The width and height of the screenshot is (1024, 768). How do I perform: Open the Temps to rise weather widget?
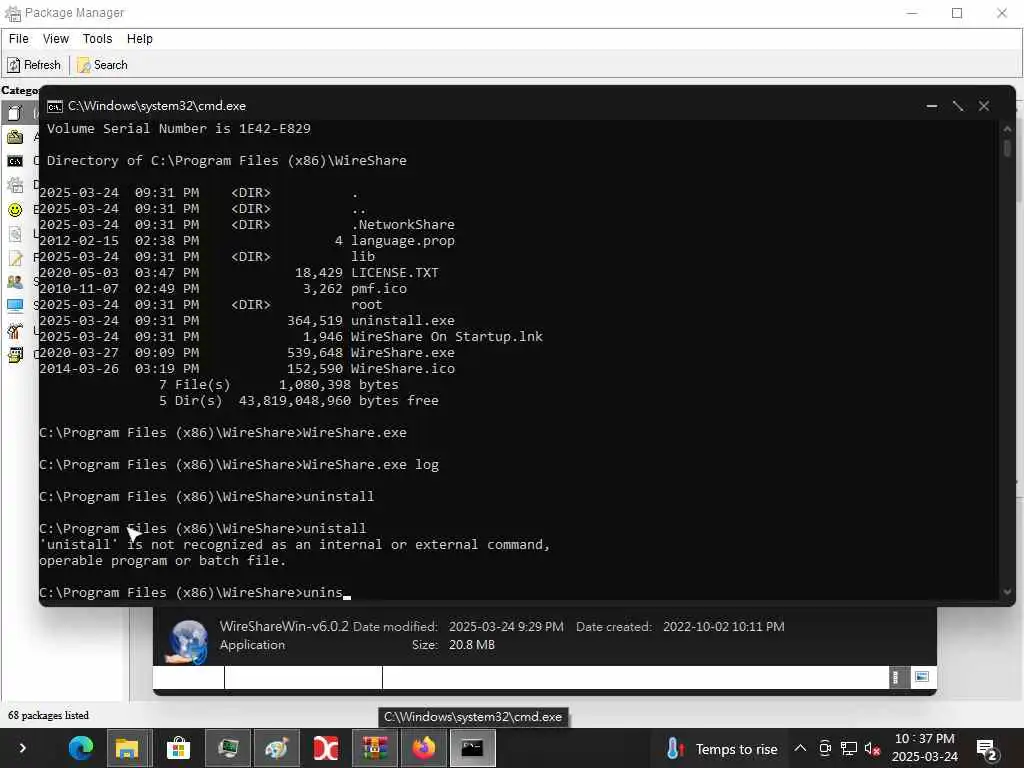point(721,749)
